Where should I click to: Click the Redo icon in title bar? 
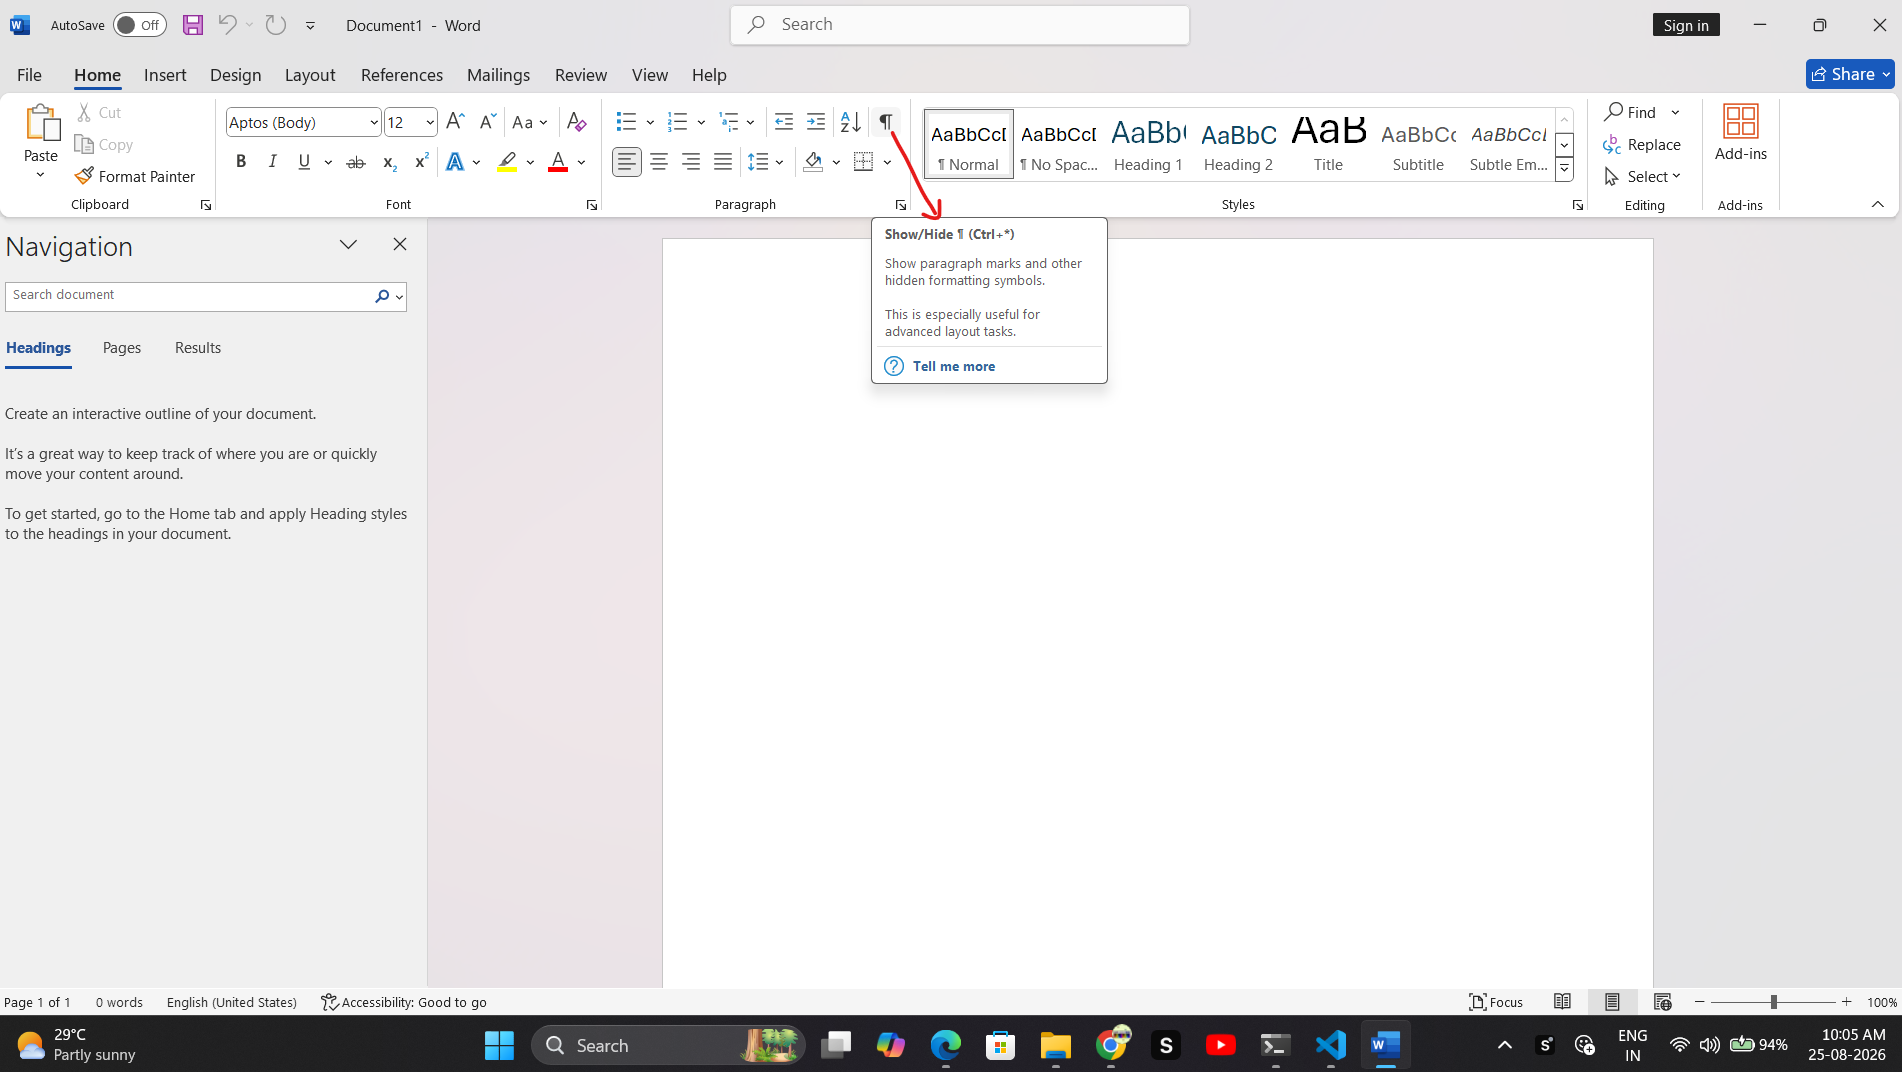tap(276, 25)
